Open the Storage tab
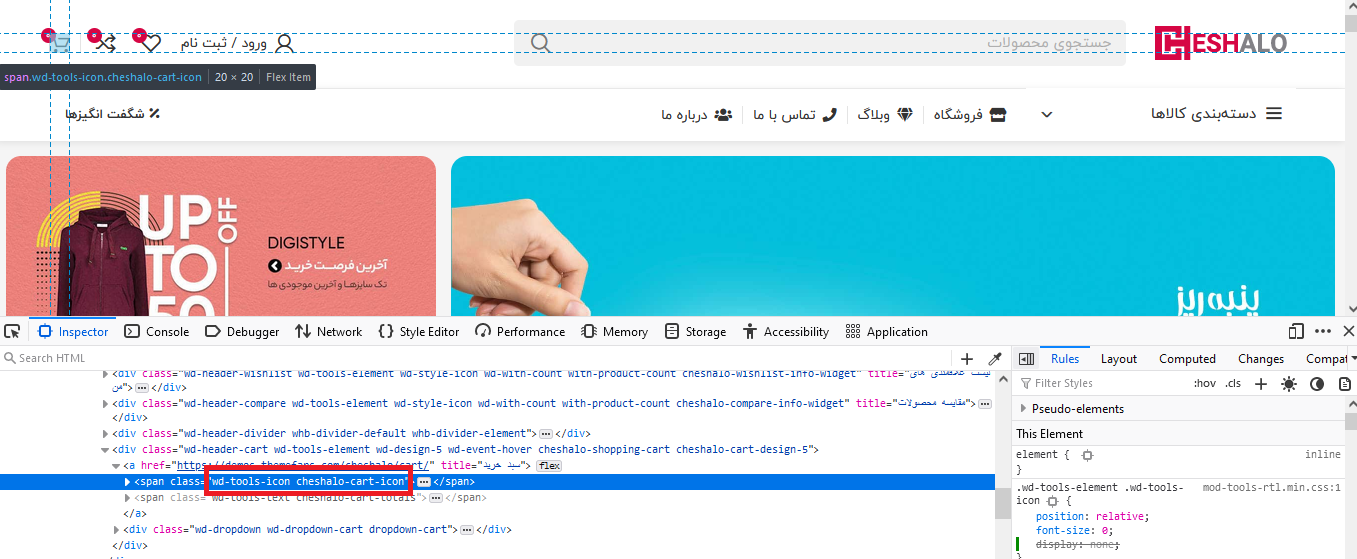1357x559 pixels. (x=695, y=332)
